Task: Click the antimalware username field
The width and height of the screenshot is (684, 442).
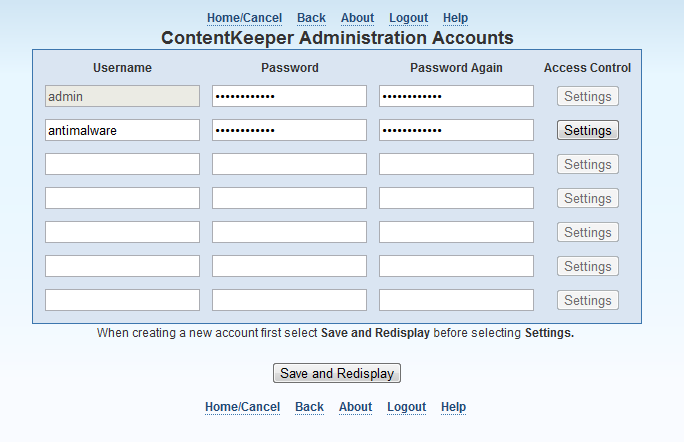Action: 122,130
